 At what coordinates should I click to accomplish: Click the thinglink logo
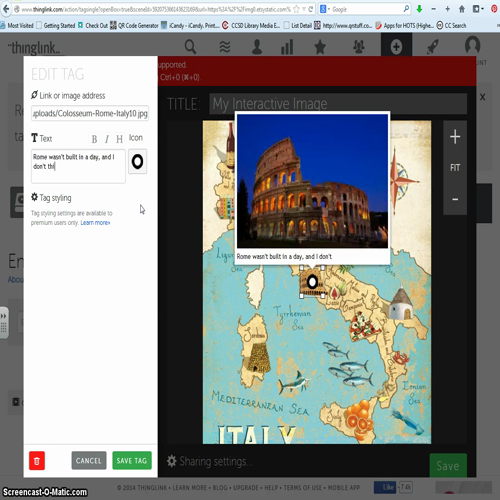(34, 48)
